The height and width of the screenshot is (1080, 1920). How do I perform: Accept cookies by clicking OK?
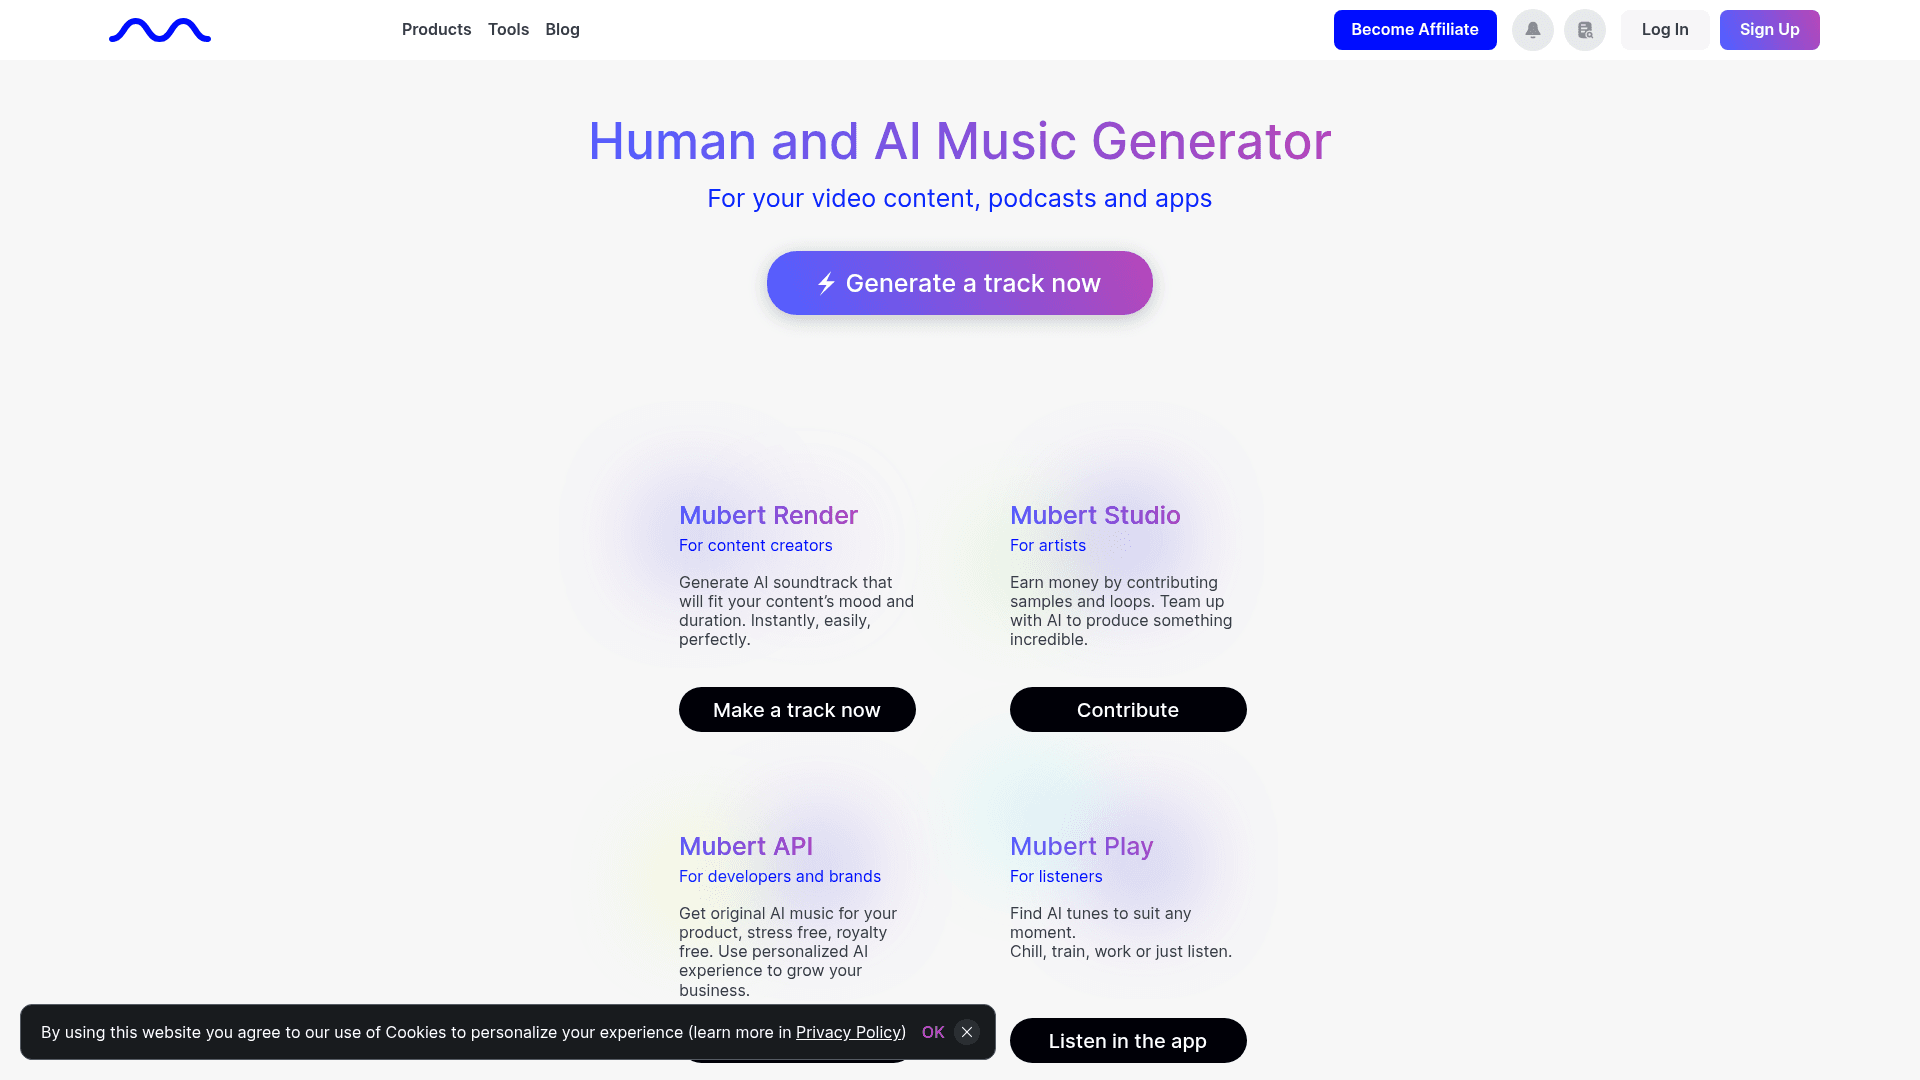pos(932,1032)
